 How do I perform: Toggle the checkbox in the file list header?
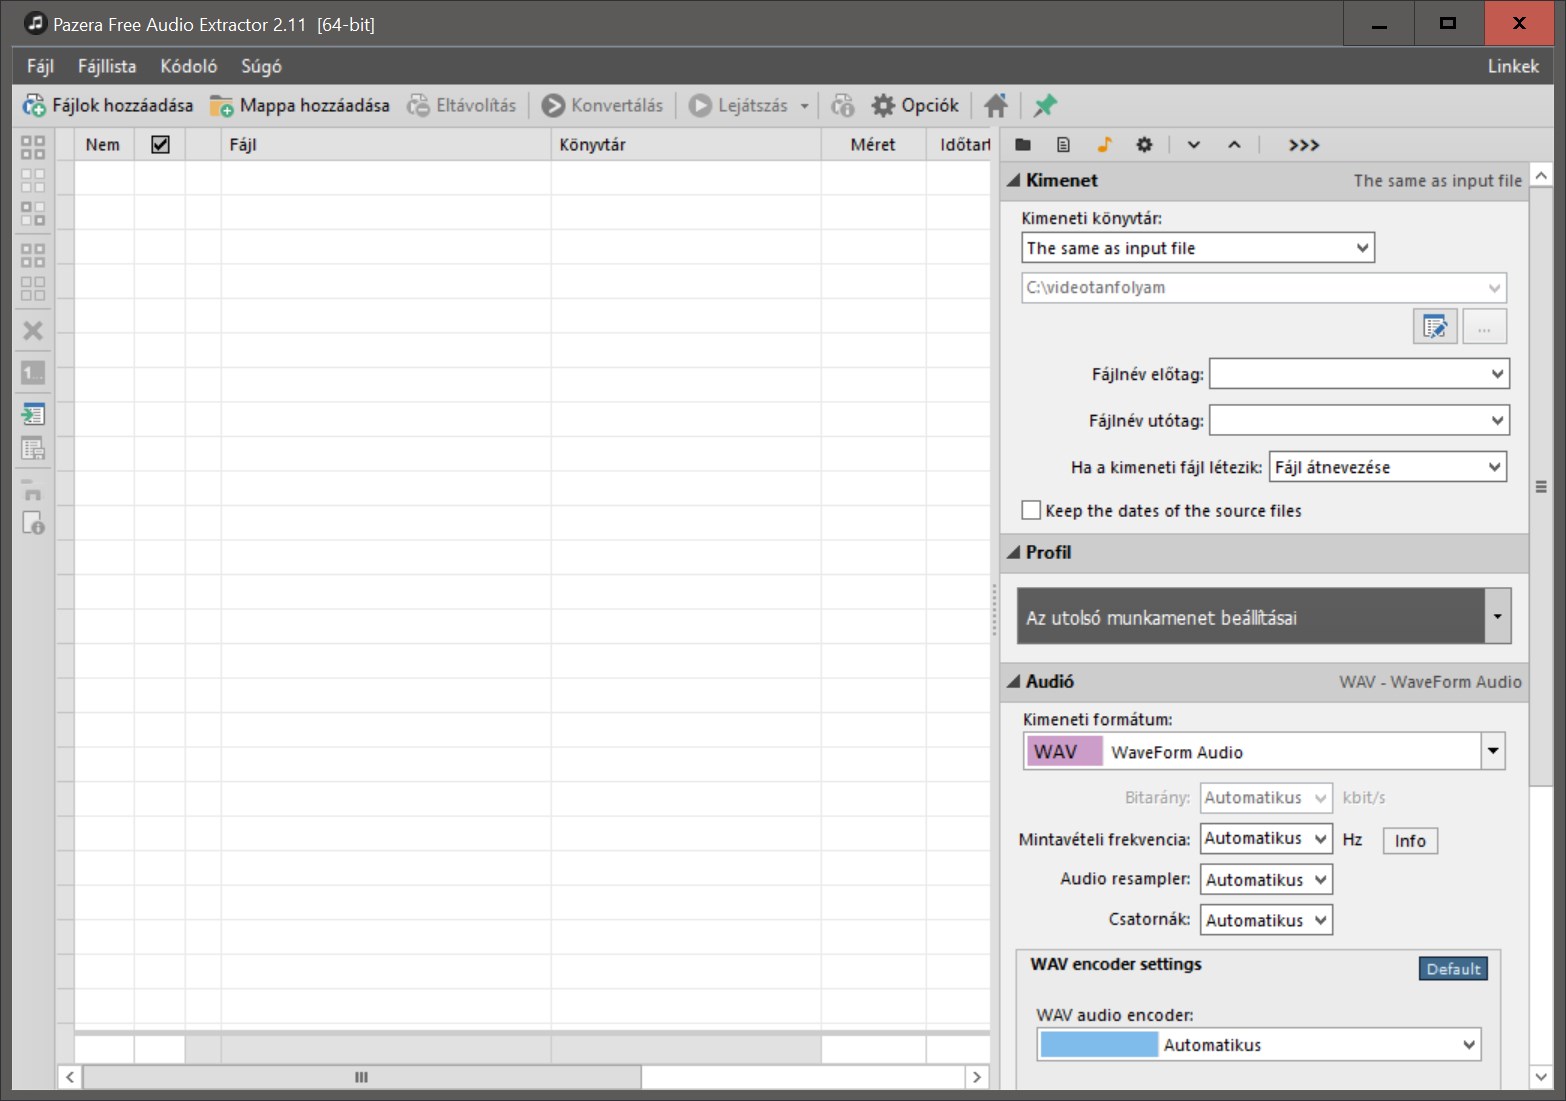tap(160, 145)
